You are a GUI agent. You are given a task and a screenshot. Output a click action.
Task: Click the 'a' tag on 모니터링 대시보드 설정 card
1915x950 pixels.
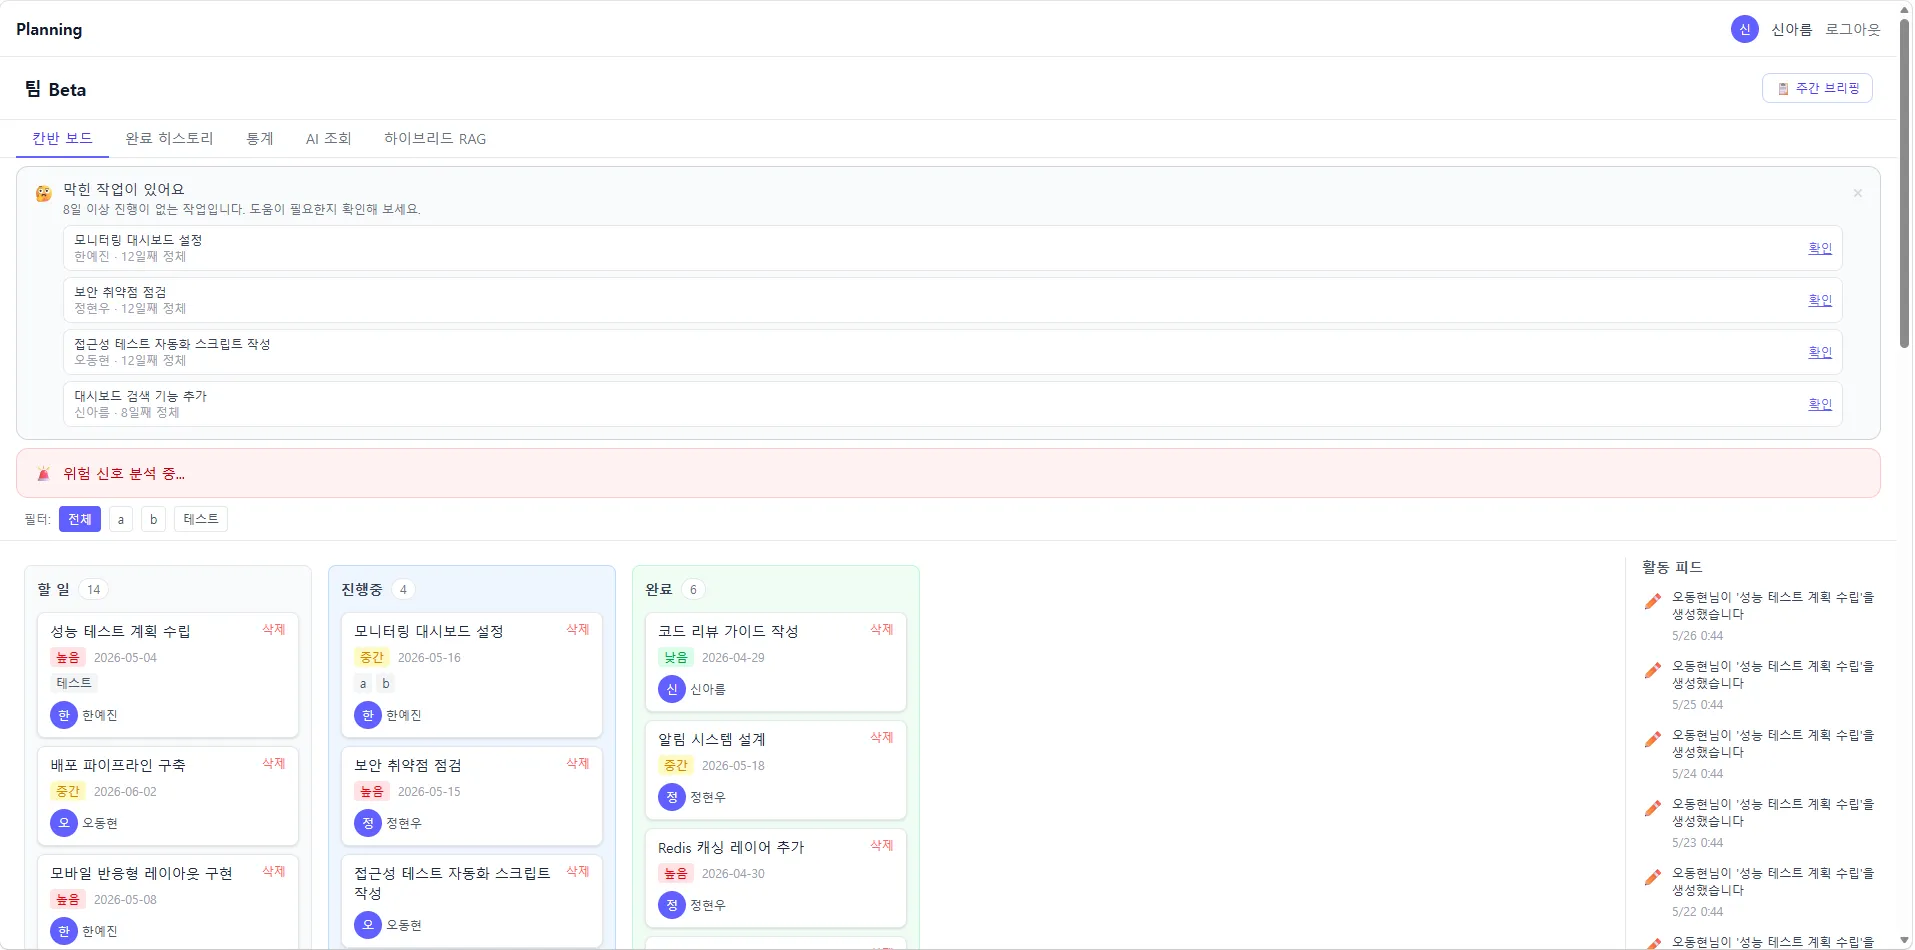[x=363, y=684]
